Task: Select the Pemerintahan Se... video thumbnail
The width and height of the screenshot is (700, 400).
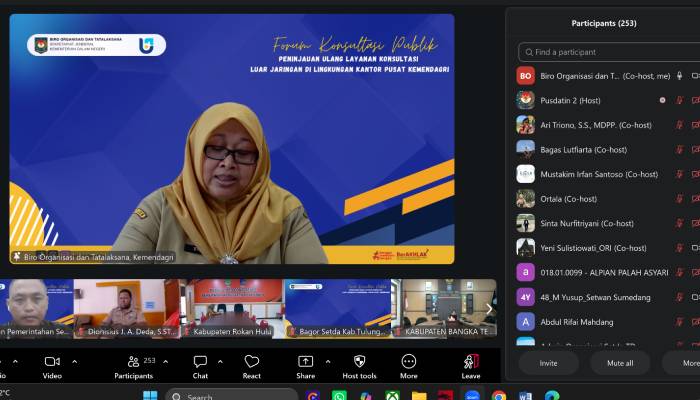Action: point(37,308)
